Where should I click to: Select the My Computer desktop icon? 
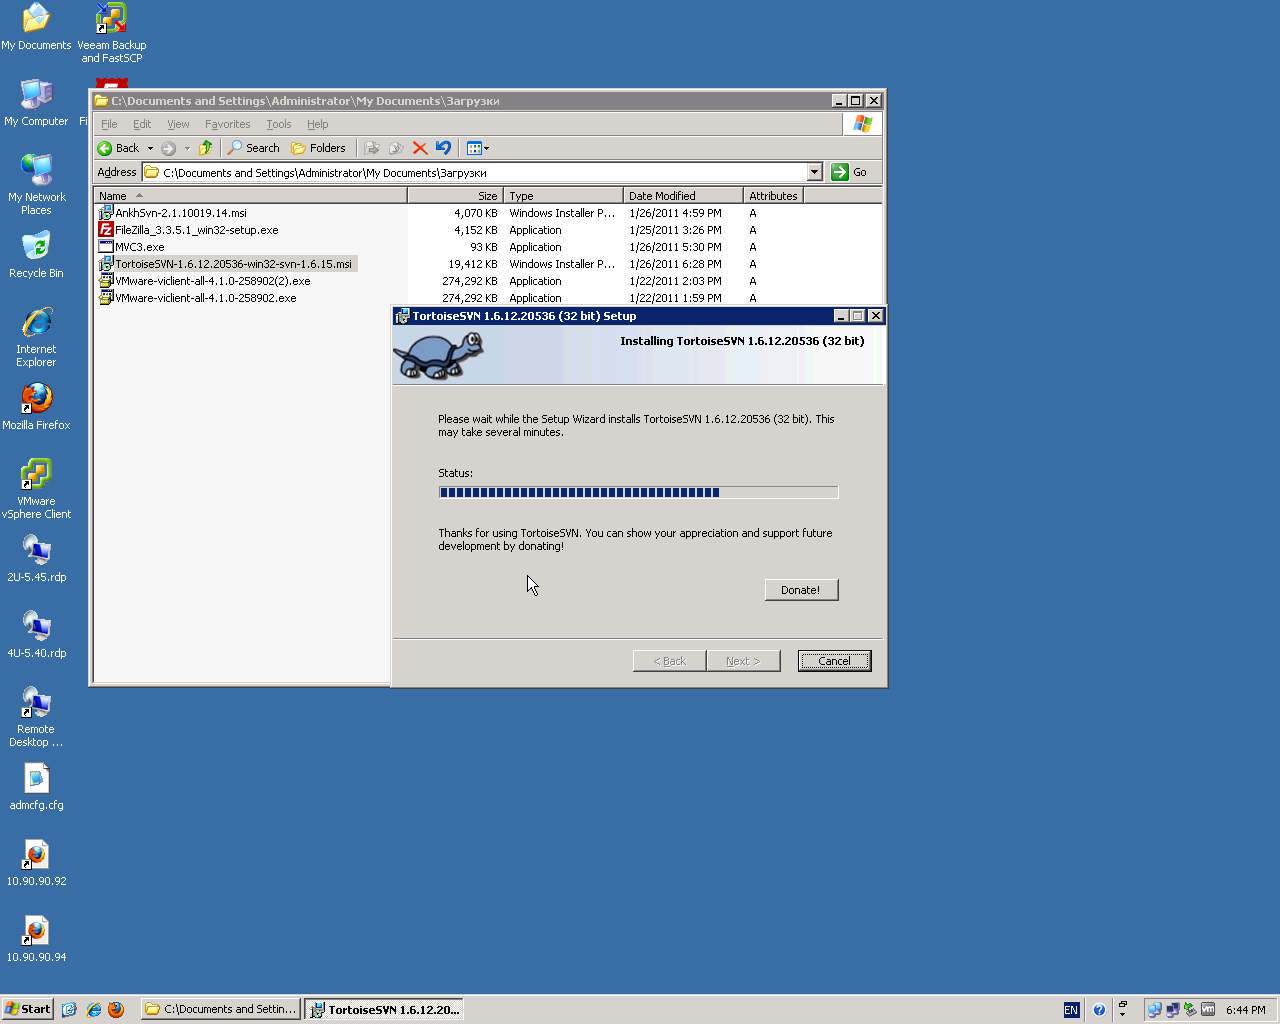pos(36,103)
